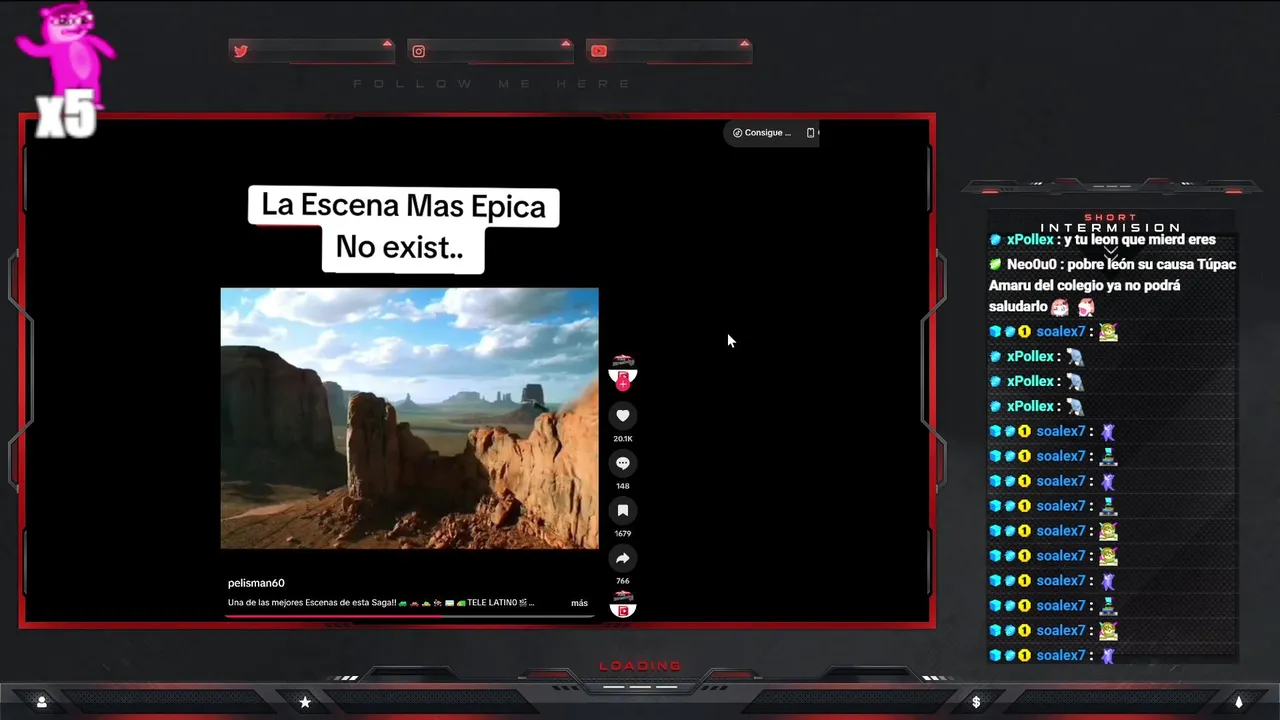
Task: Click the "Consigue ..." button
Action: pyautogui.click(x=761, y=132)
